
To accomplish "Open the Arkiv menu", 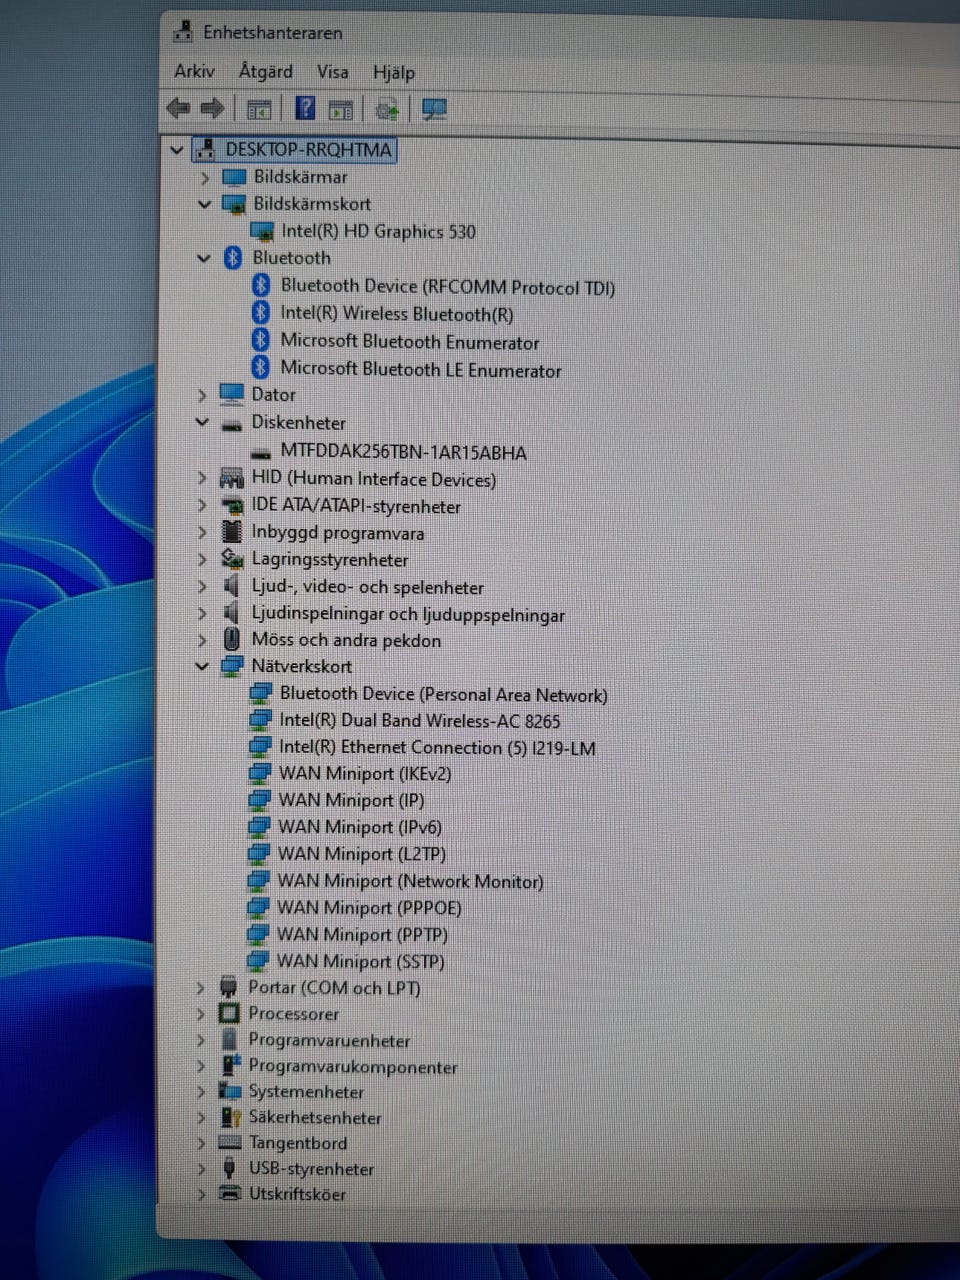I will (194, 71).
